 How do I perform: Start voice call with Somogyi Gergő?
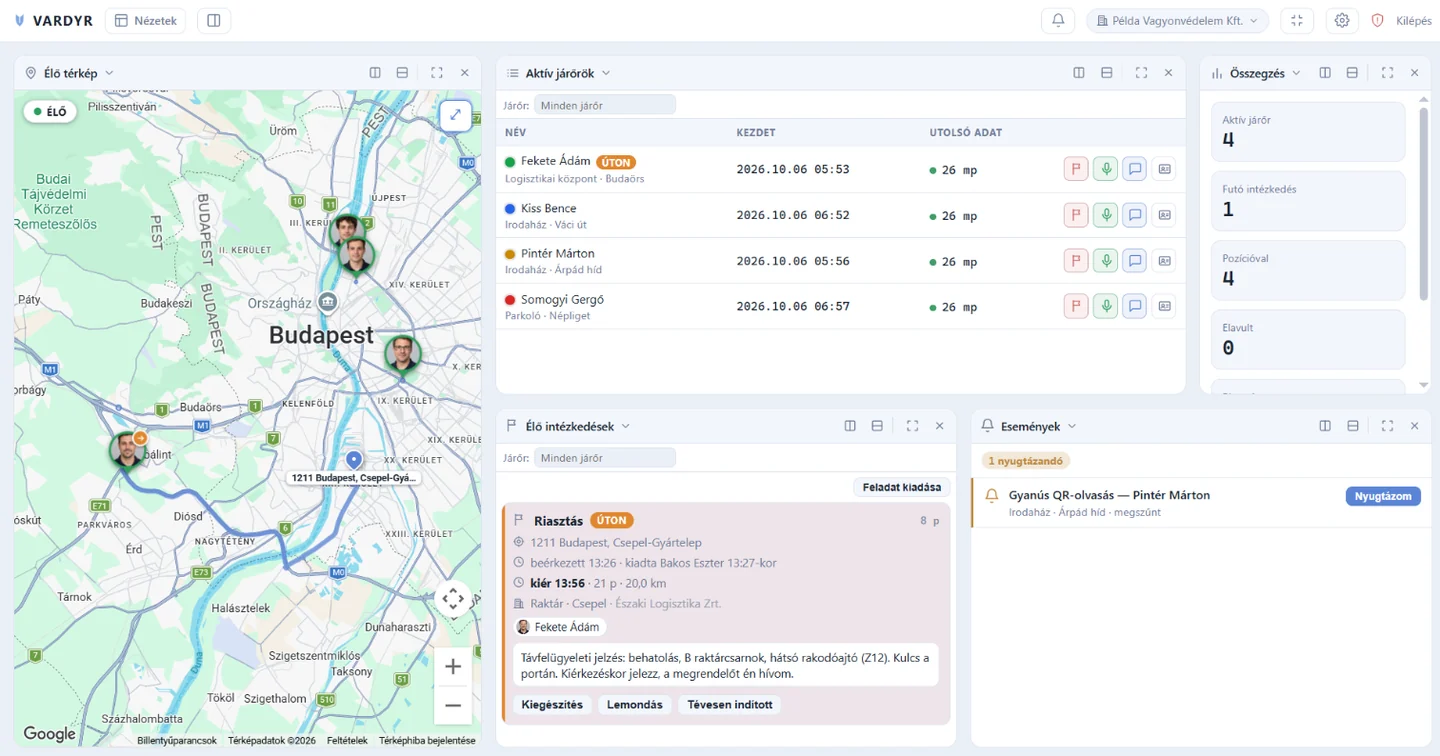1105,306
